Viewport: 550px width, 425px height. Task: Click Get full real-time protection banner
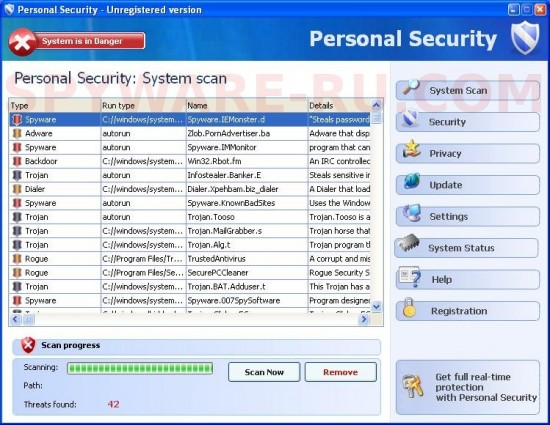coord(468,387)
